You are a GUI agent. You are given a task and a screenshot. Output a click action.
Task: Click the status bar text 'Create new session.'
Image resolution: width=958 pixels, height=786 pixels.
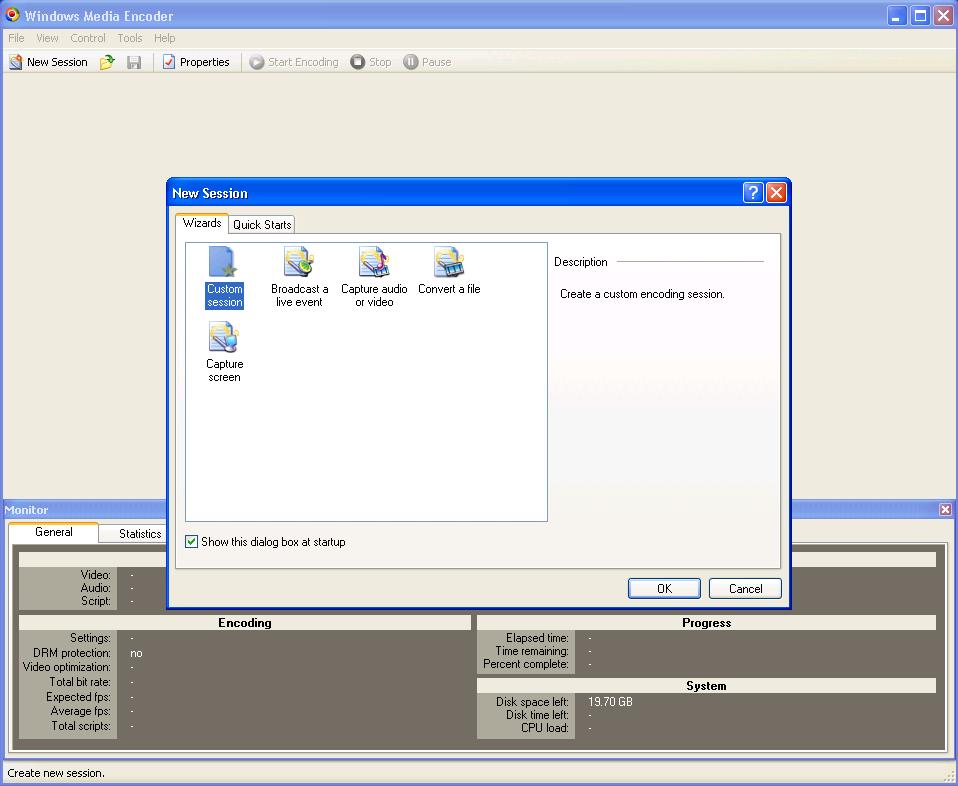56,773
